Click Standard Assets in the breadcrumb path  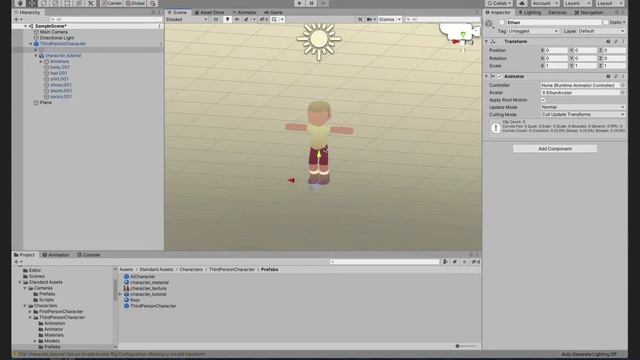pyautogui.click(x=156, y=270)
